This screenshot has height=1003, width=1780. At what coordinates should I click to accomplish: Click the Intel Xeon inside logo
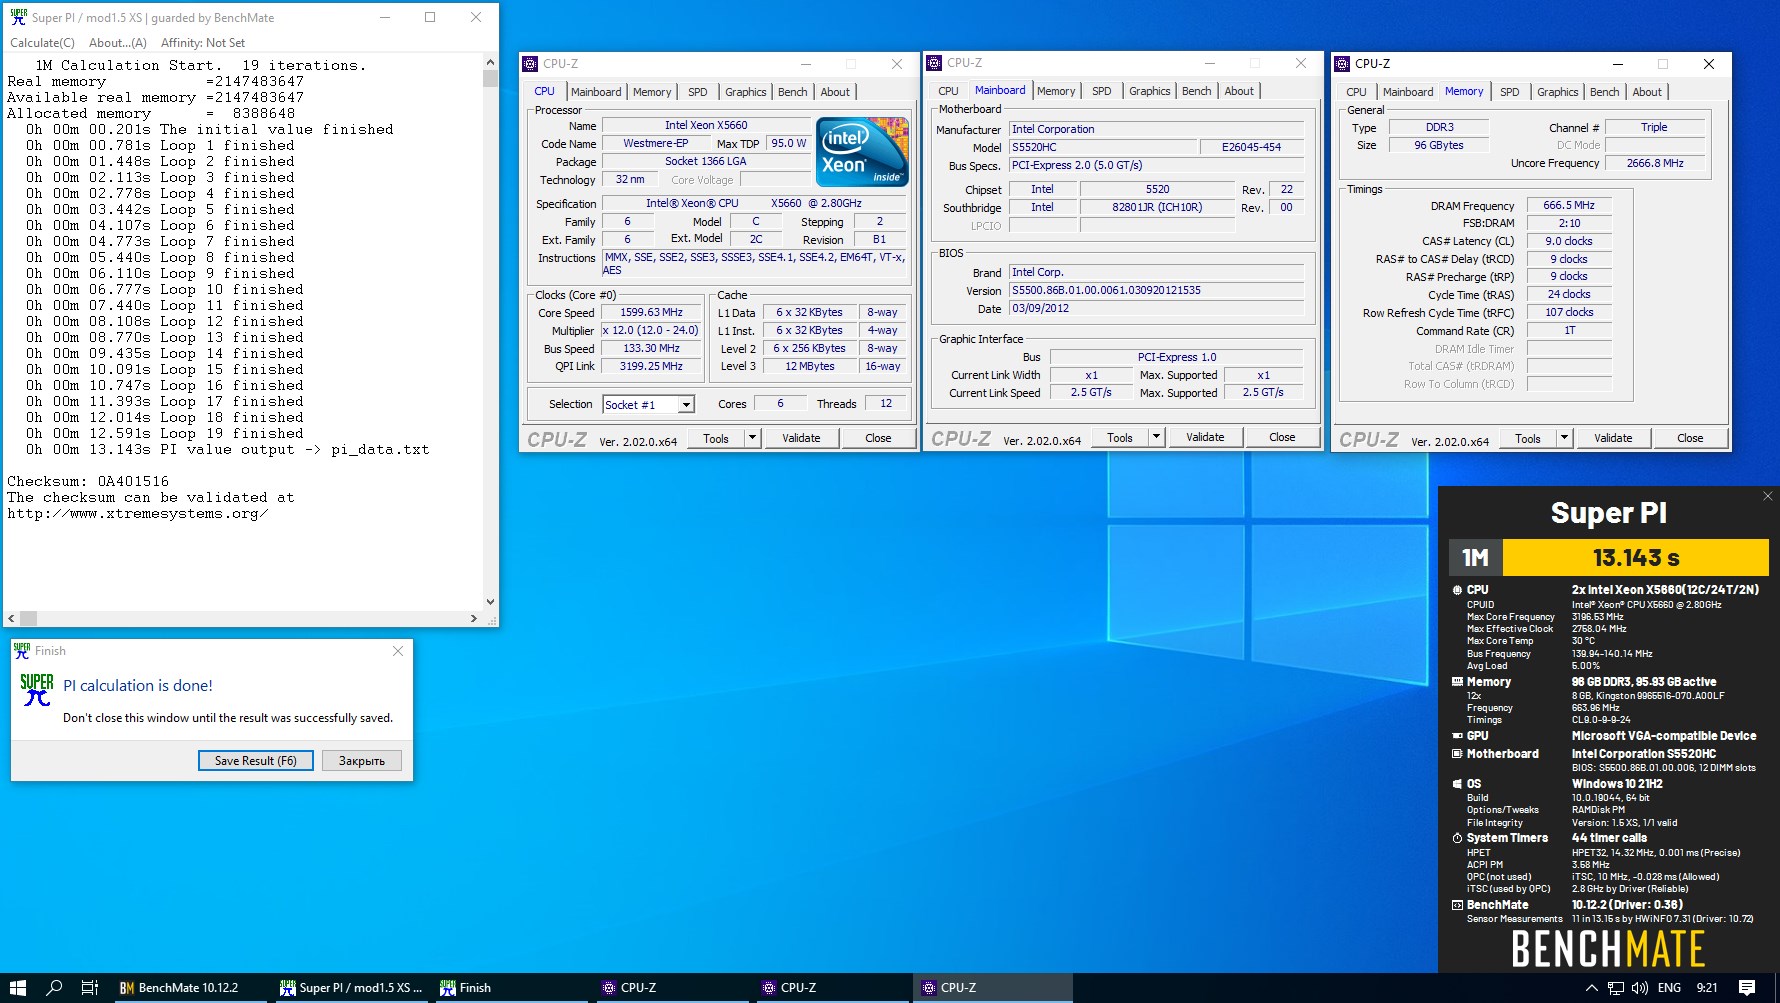coord(862,151)
